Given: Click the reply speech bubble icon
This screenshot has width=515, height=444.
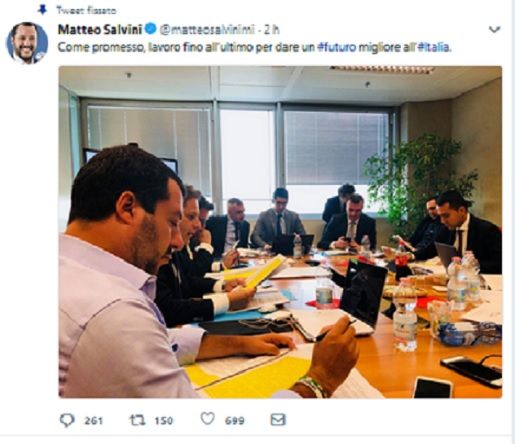Looking at the screenshot, I should tap(67, 420).
